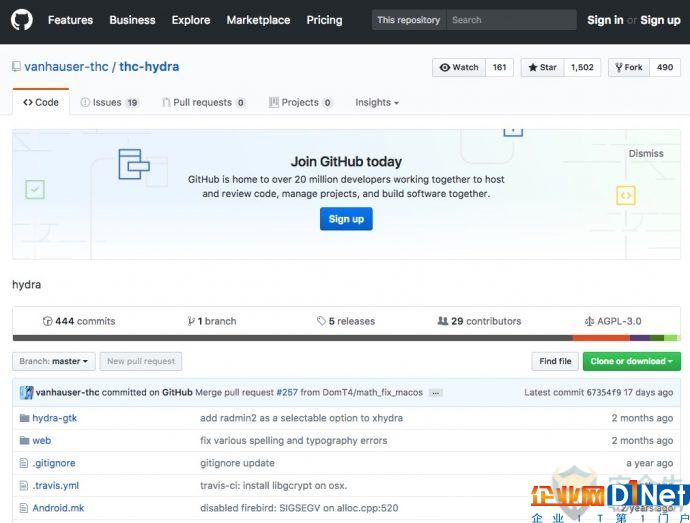Switch to the Issues tab
Image resolution: width=690 pixels, height=523 pixels.
tap(110, 103)
